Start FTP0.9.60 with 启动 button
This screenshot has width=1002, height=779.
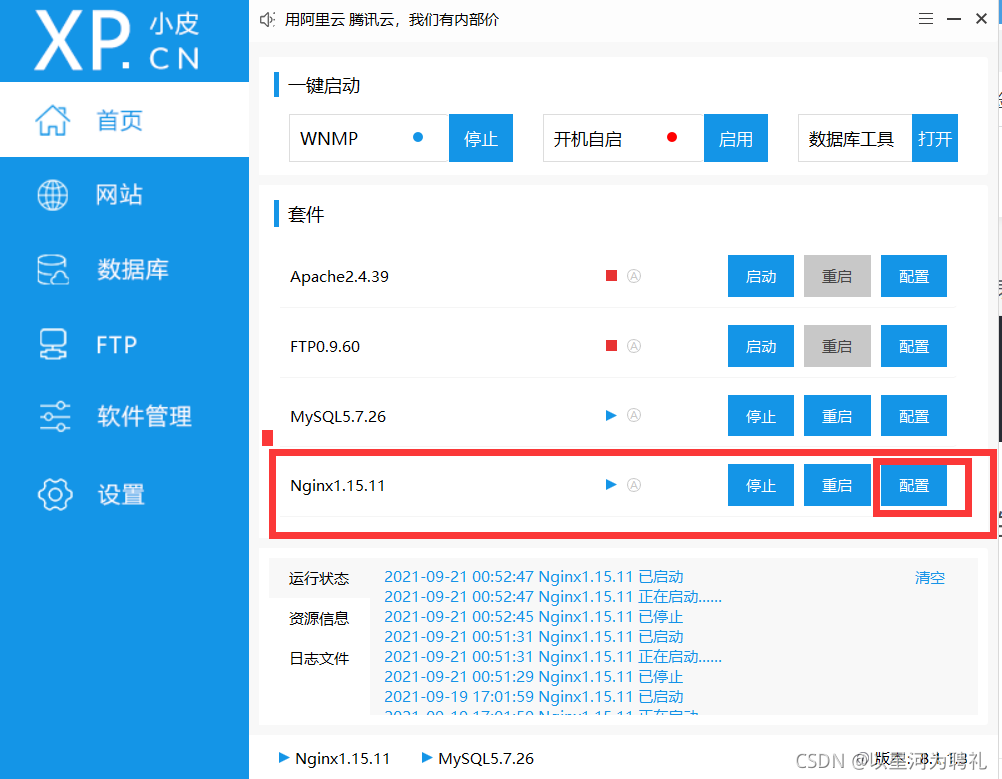coord(760,346)
